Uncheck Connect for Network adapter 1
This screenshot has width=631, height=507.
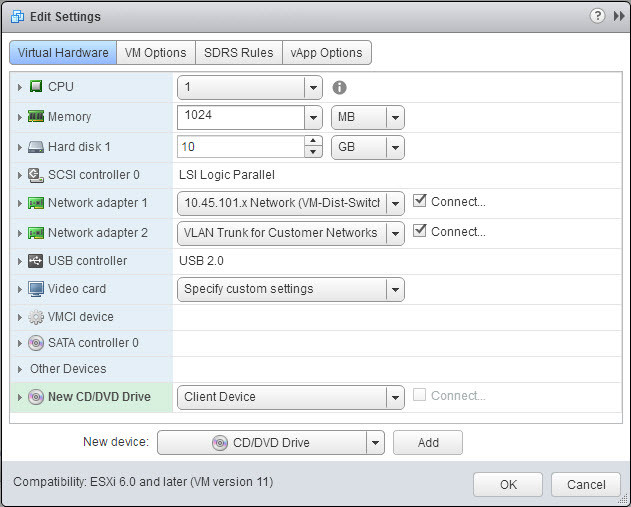click(x=420, y=201)
